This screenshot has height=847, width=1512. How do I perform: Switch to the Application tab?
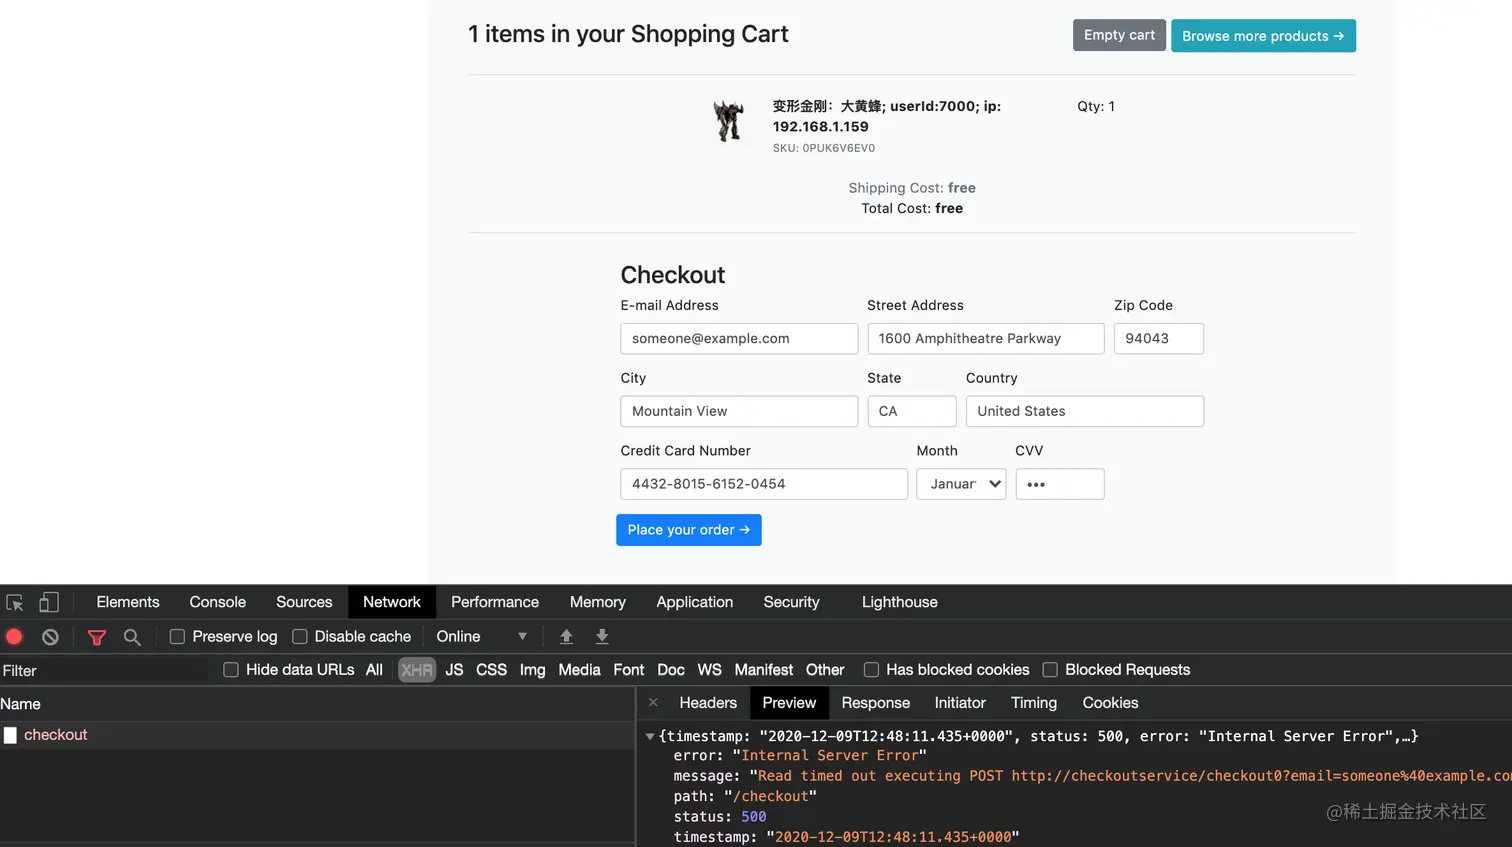coord(695,602)
